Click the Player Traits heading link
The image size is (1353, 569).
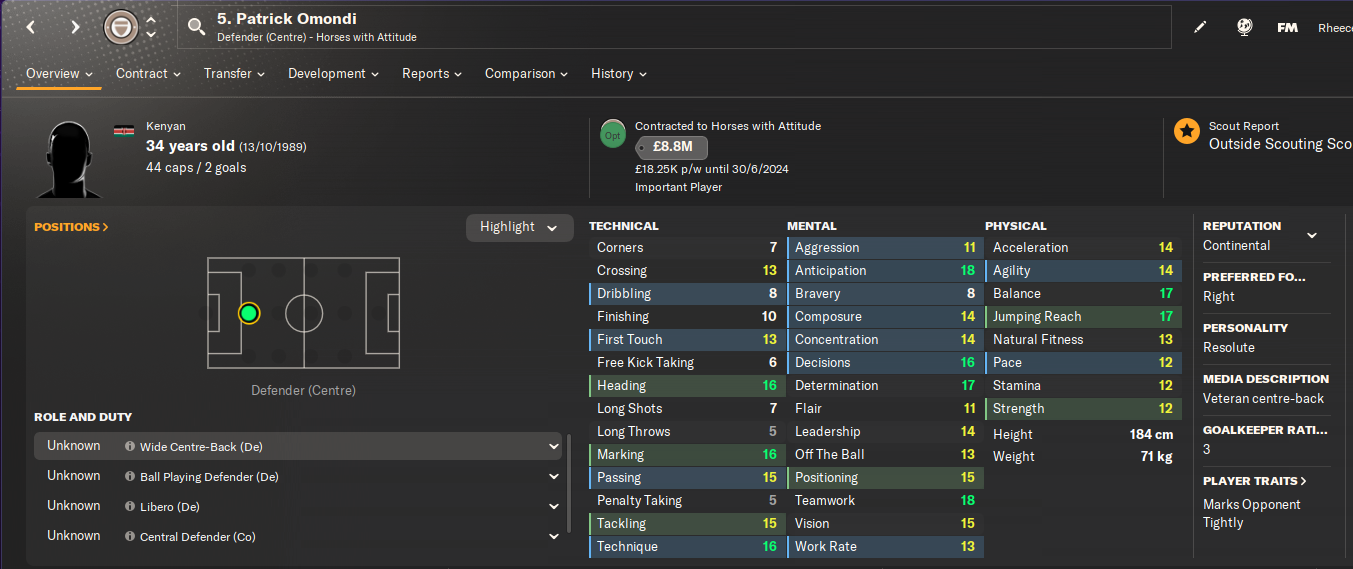tap(1254, 481)
